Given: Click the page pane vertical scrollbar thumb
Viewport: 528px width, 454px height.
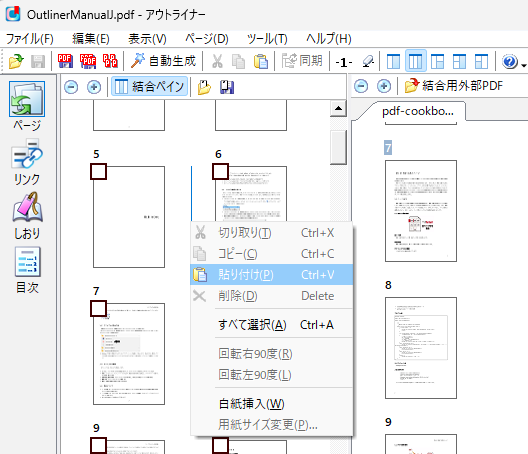Looking at the screenshot, I should pos(338,147).
